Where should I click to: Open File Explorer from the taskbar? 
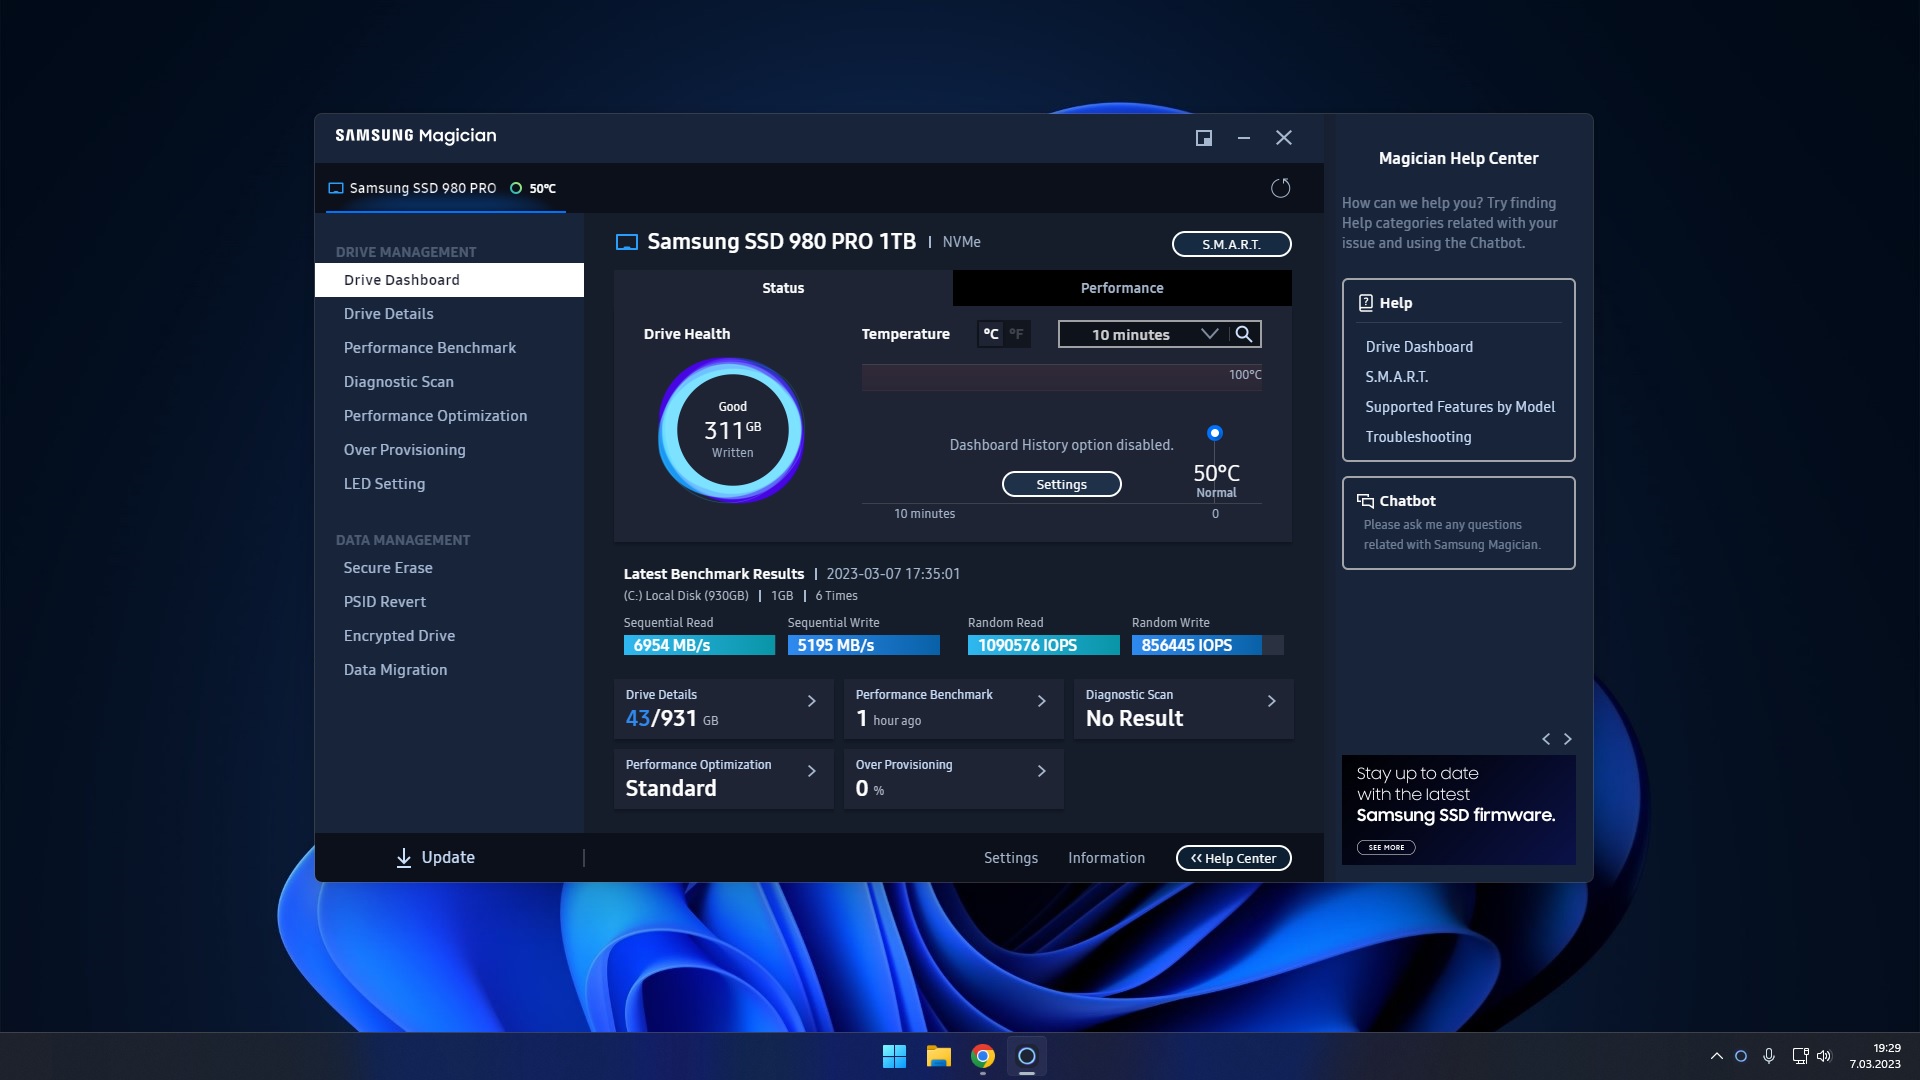(x=938, y=1056)
